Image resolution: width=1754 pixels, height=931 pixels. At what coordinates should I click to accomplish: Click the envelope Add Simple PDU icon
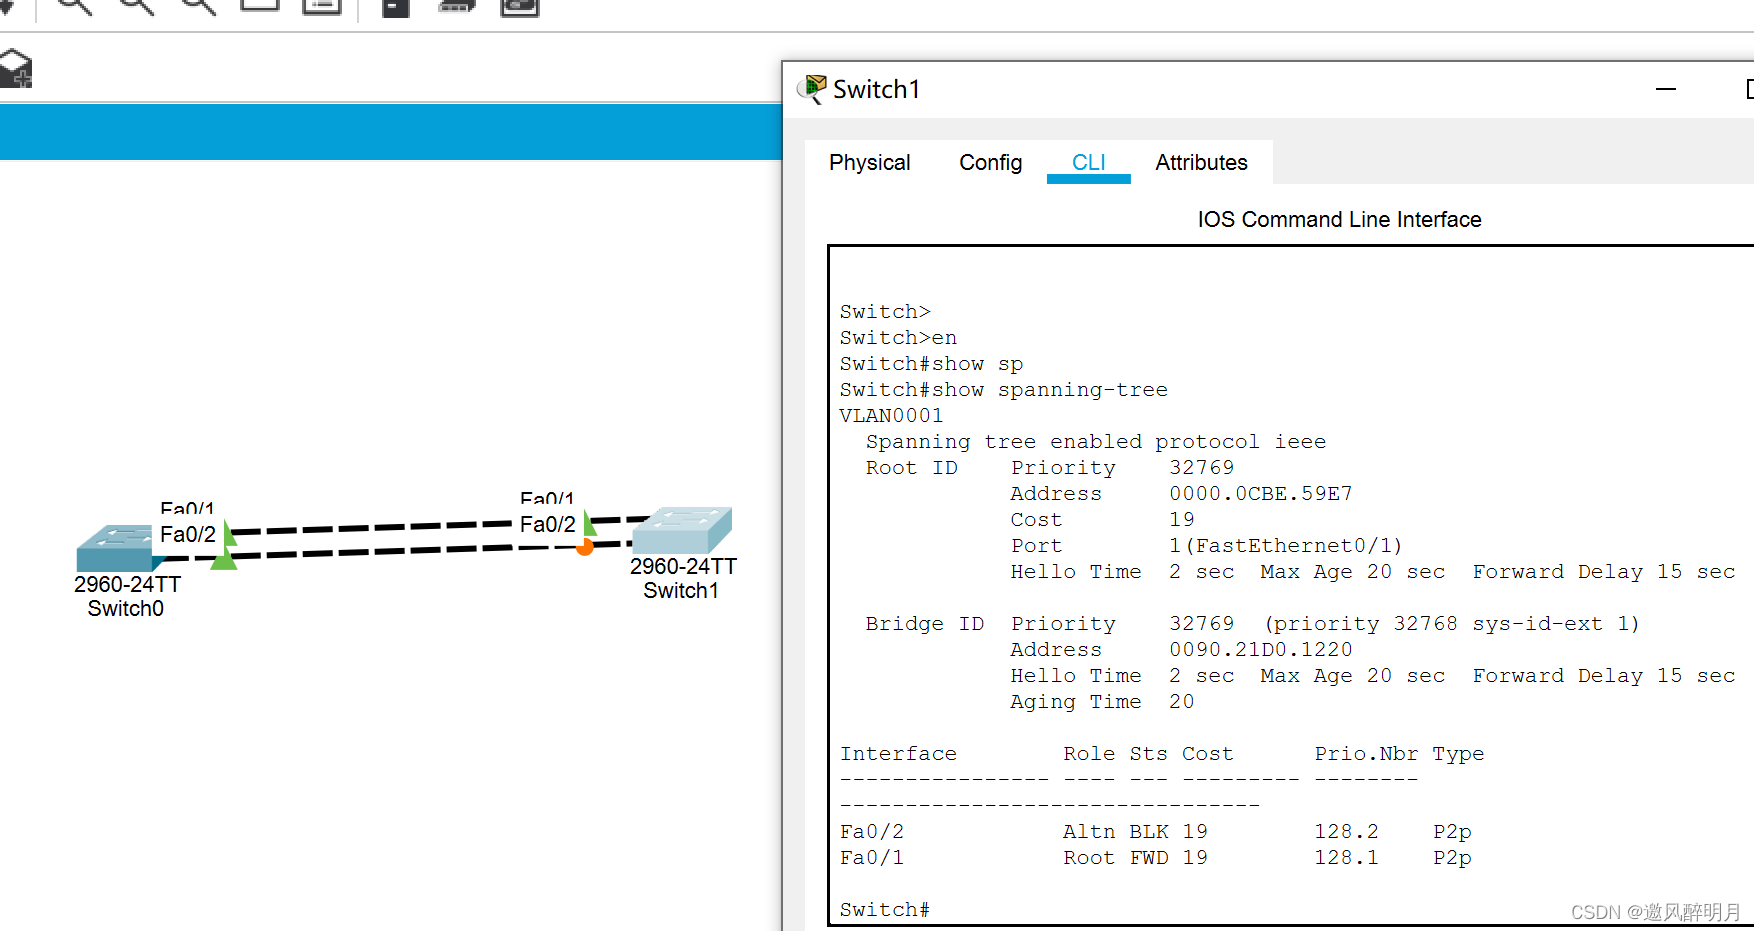15,69
